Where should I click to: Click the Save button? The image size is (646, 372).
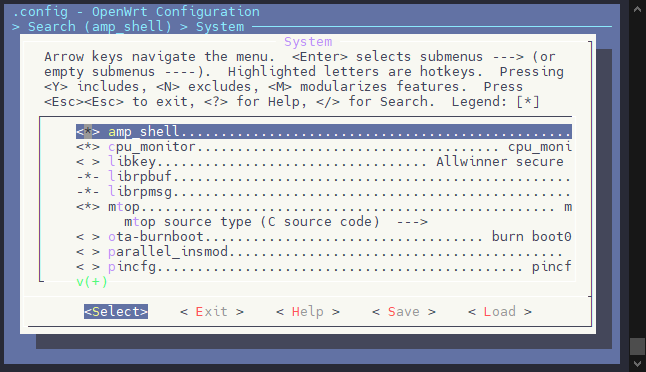(404, 311)
